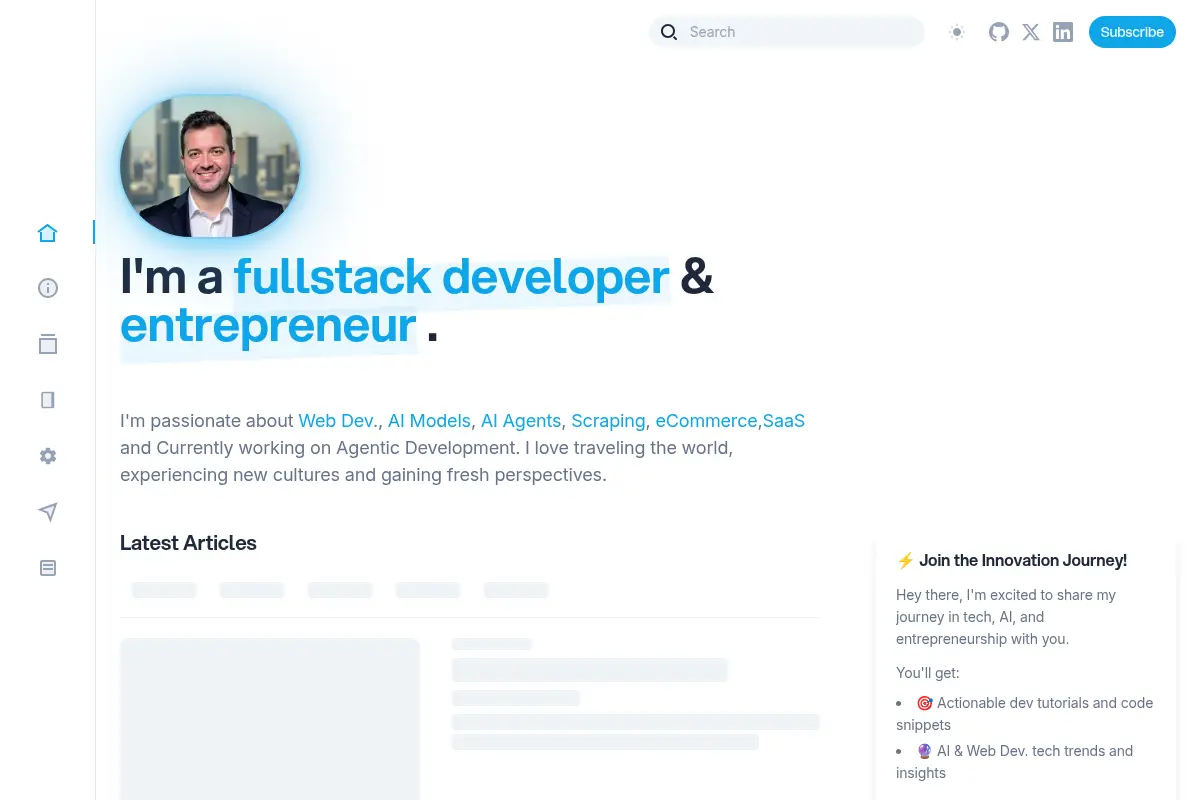This screenshot has width=1200, height=800.
Task: Click 'fullstack developer' highlighted headline text
Action: pos(451,277)
